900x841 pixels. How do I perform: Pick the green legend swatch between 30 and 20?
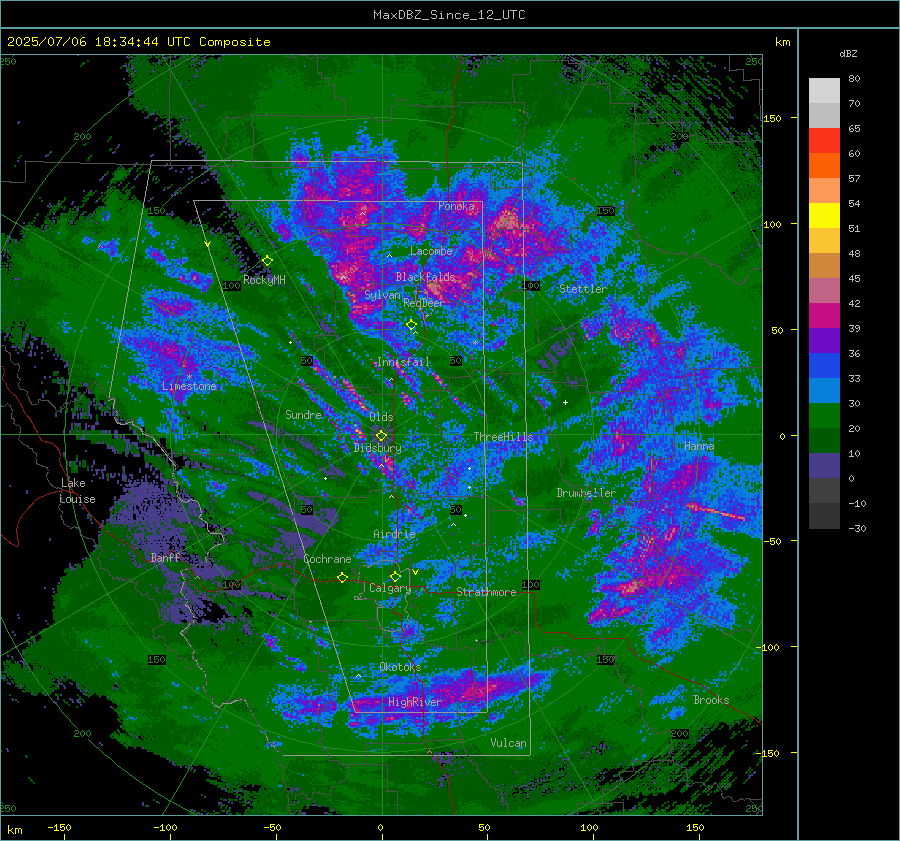tap(824, 415)
